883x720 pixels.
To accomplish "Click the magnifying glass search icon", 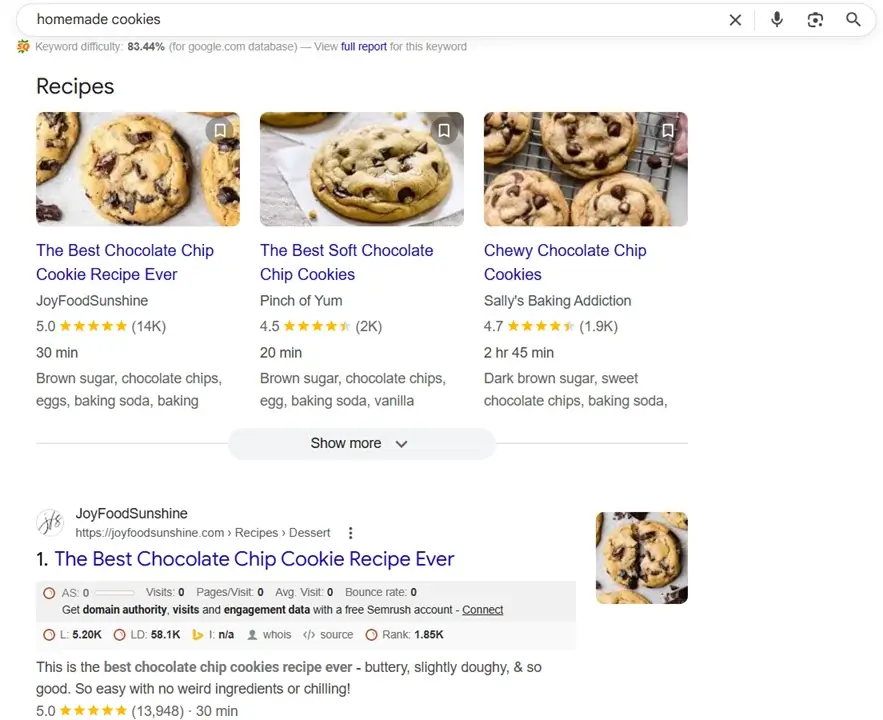I will [x=853, y=19].
